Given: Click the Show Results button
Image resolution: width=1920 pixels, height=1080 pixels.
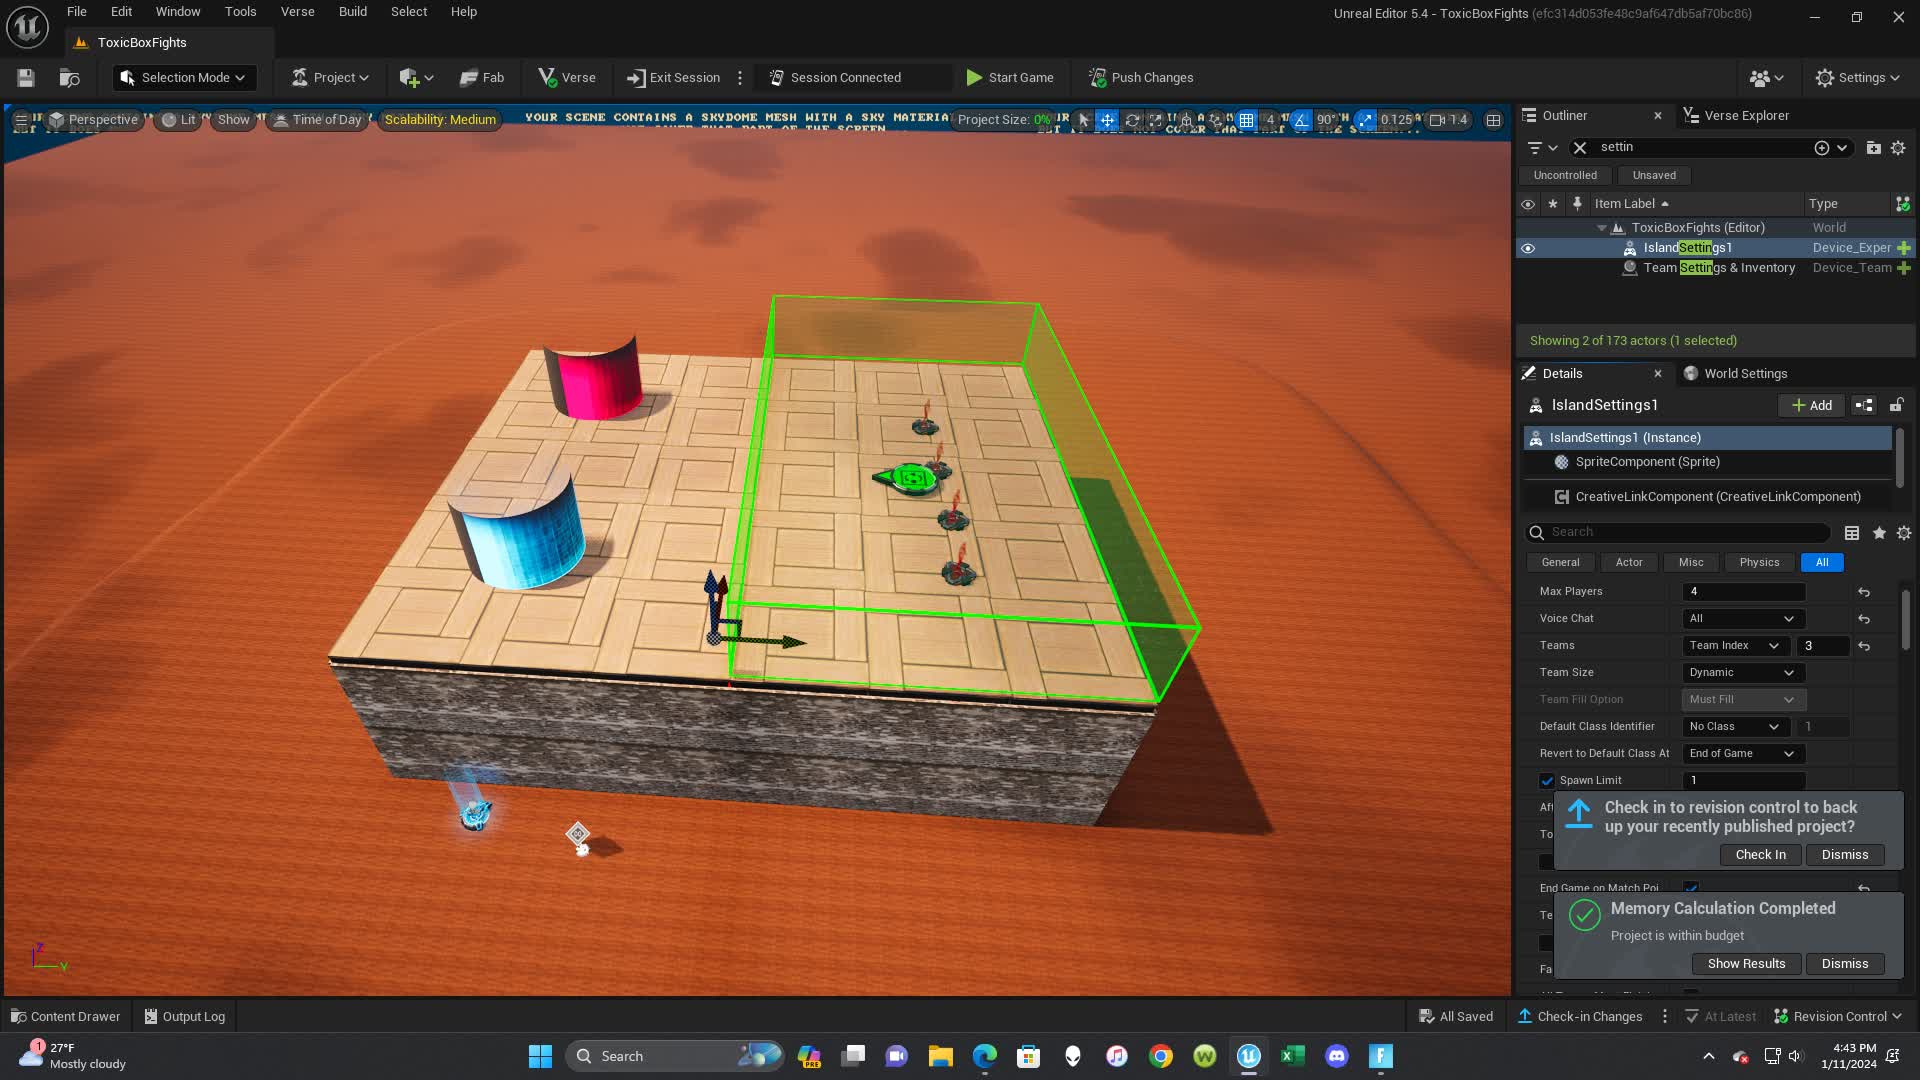Looking at the screenshot, I should pyautogui.click(x=1746, y=964).
